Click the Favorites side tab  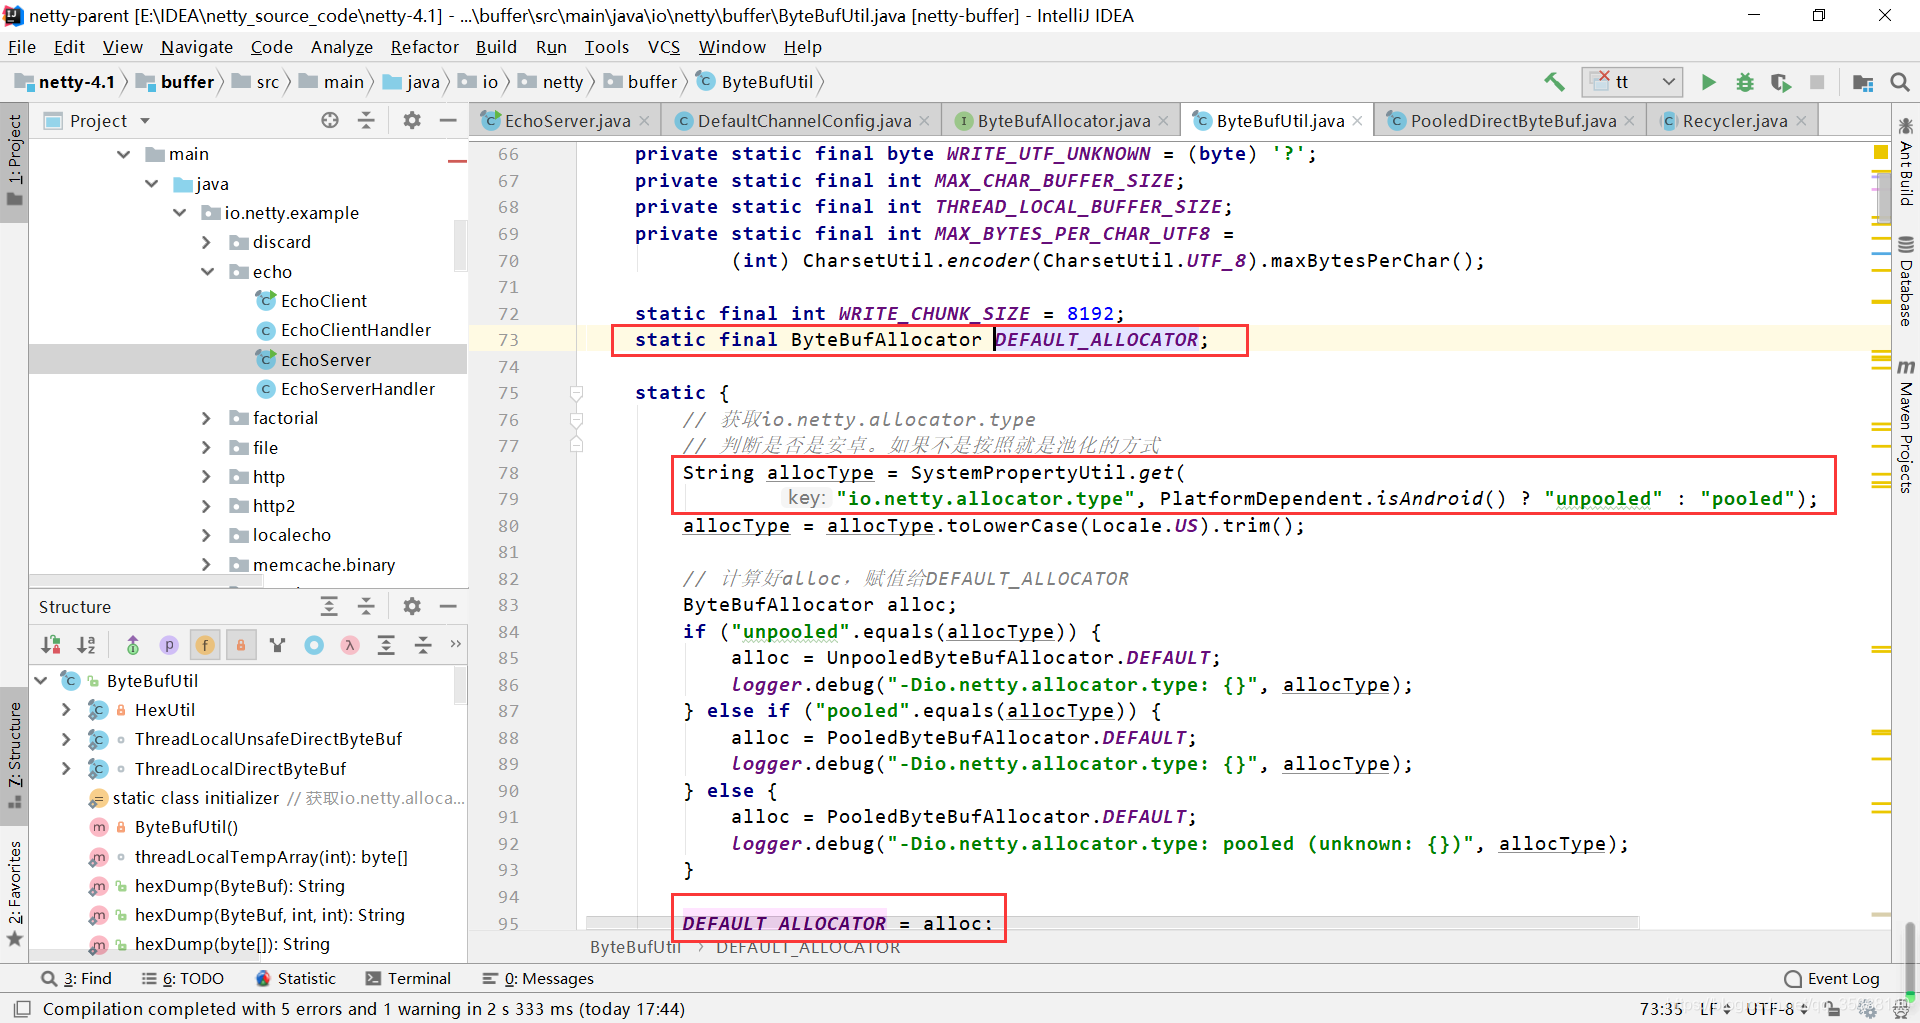15,893
